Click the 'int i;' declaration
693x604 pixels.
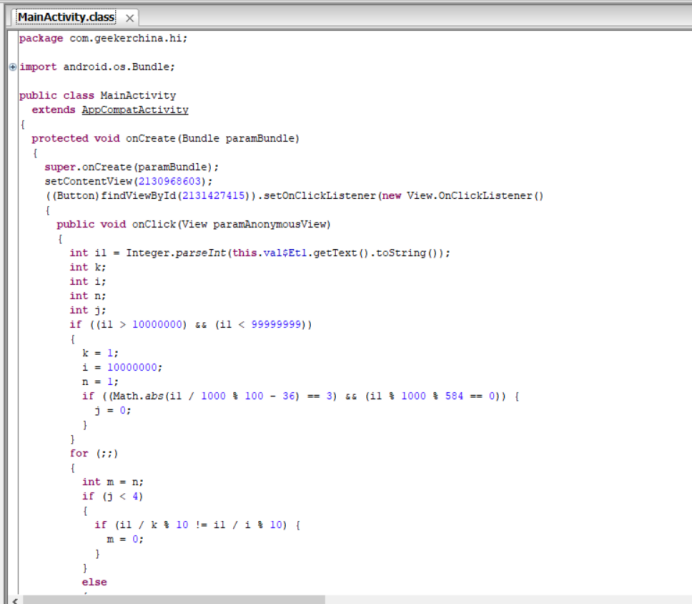pyautogui.click(x=88, y=281)
